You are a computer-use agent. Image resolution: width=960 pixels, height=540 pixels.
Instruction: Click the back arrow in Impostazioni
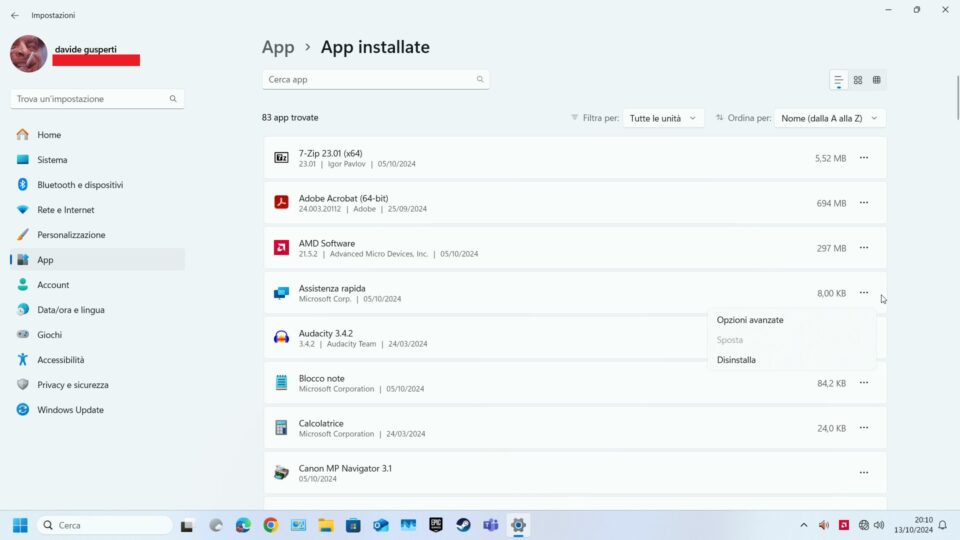(x=15, y=15)
